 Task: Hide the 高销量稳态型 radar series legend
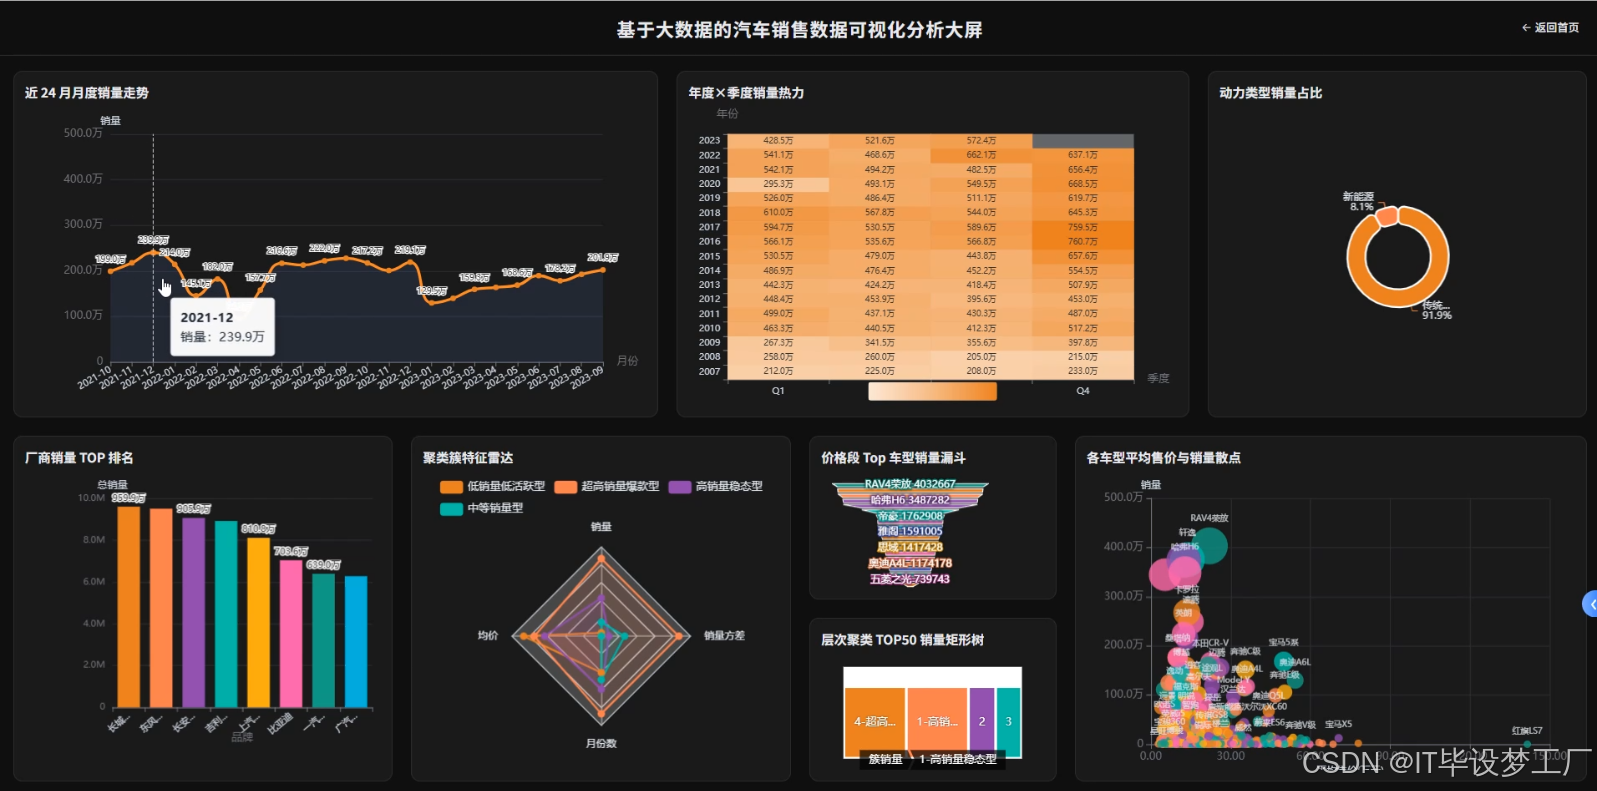pos(716,486)
